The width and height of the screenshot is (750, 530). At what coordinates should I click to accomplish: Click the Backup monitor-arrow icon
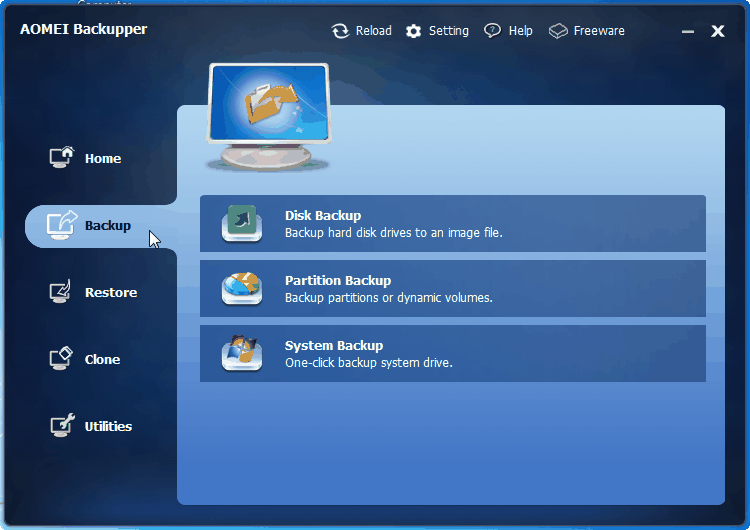[x=62, y=224]
